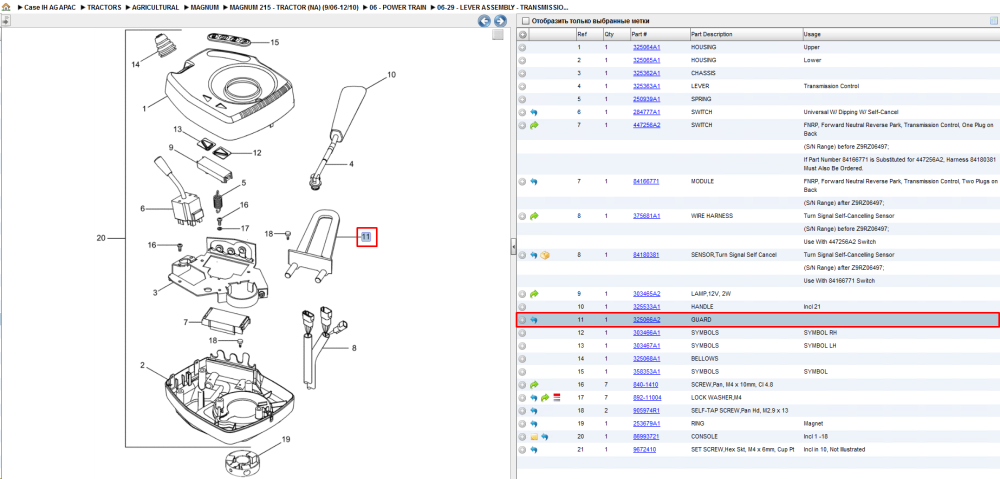Open the tool panel icon at toolbar's left
The image size is (1000, 479).
click(5, 20)
